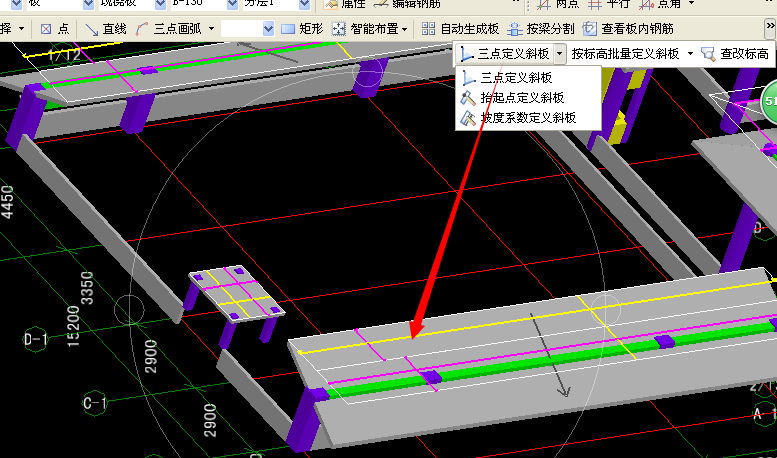Viewport: 777px width, 458px height.
Task: Select the 平行 parallel axis tool
Action: (x=609, y=4)
